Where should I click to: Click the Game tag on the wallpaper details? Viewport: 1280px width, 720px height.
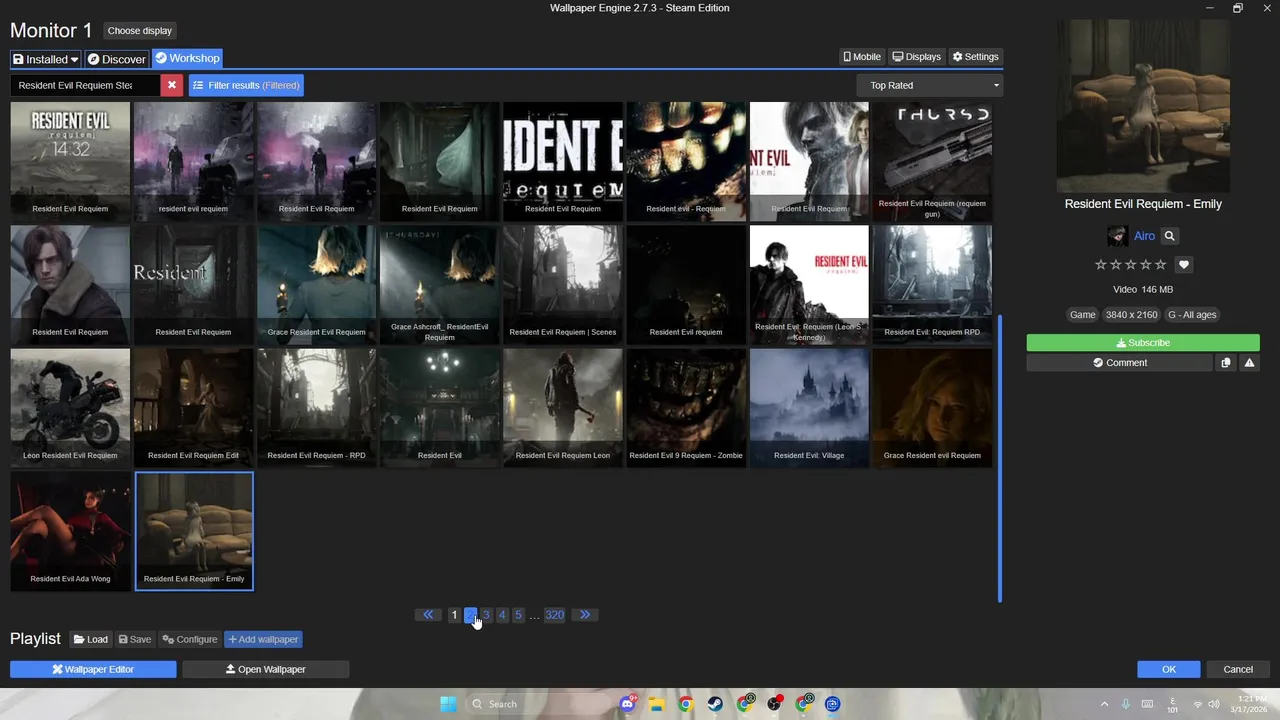(1083, 315)
